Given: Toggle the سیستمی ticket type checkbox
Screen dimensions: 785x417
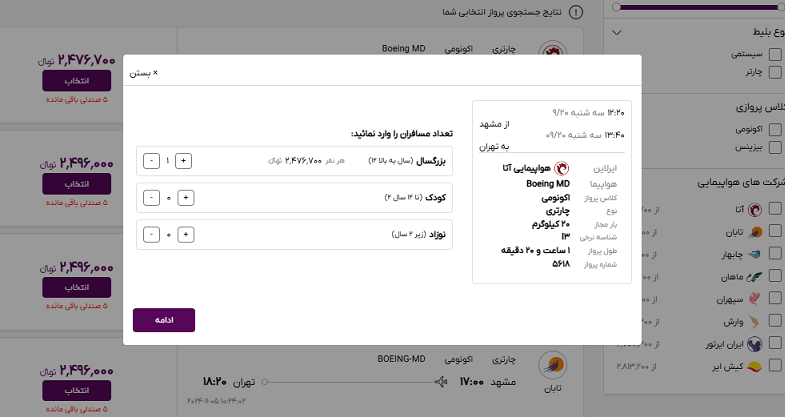Looking at the screenshot, I should click(x=775, y=54).
